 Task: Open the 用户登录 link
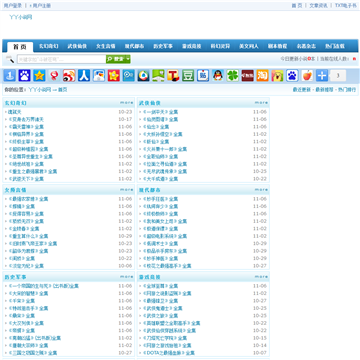click(13, 6)
